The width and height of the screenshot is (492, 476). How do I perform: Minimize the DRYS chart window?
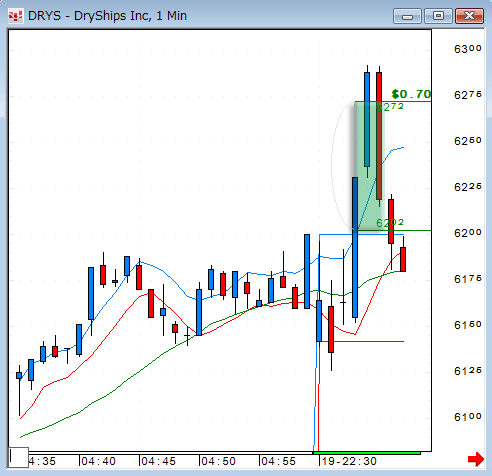(407, 16)
